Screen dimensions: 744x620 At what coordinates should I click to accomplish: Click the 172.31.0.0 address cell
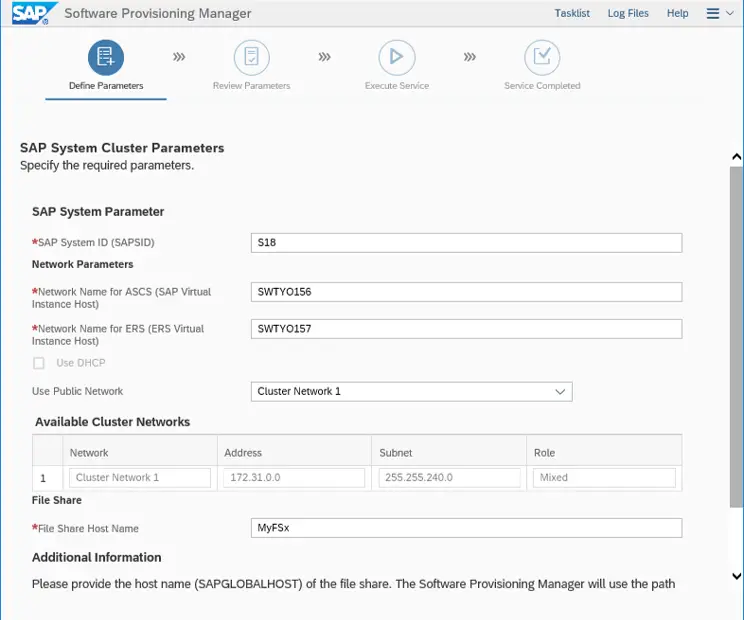point(294,478)
